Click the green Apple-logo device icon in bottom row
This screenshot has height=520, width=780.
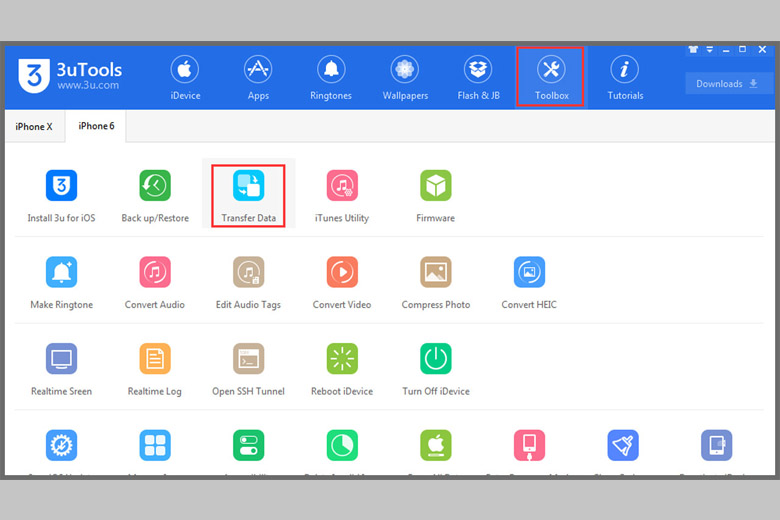pos(435,445)
